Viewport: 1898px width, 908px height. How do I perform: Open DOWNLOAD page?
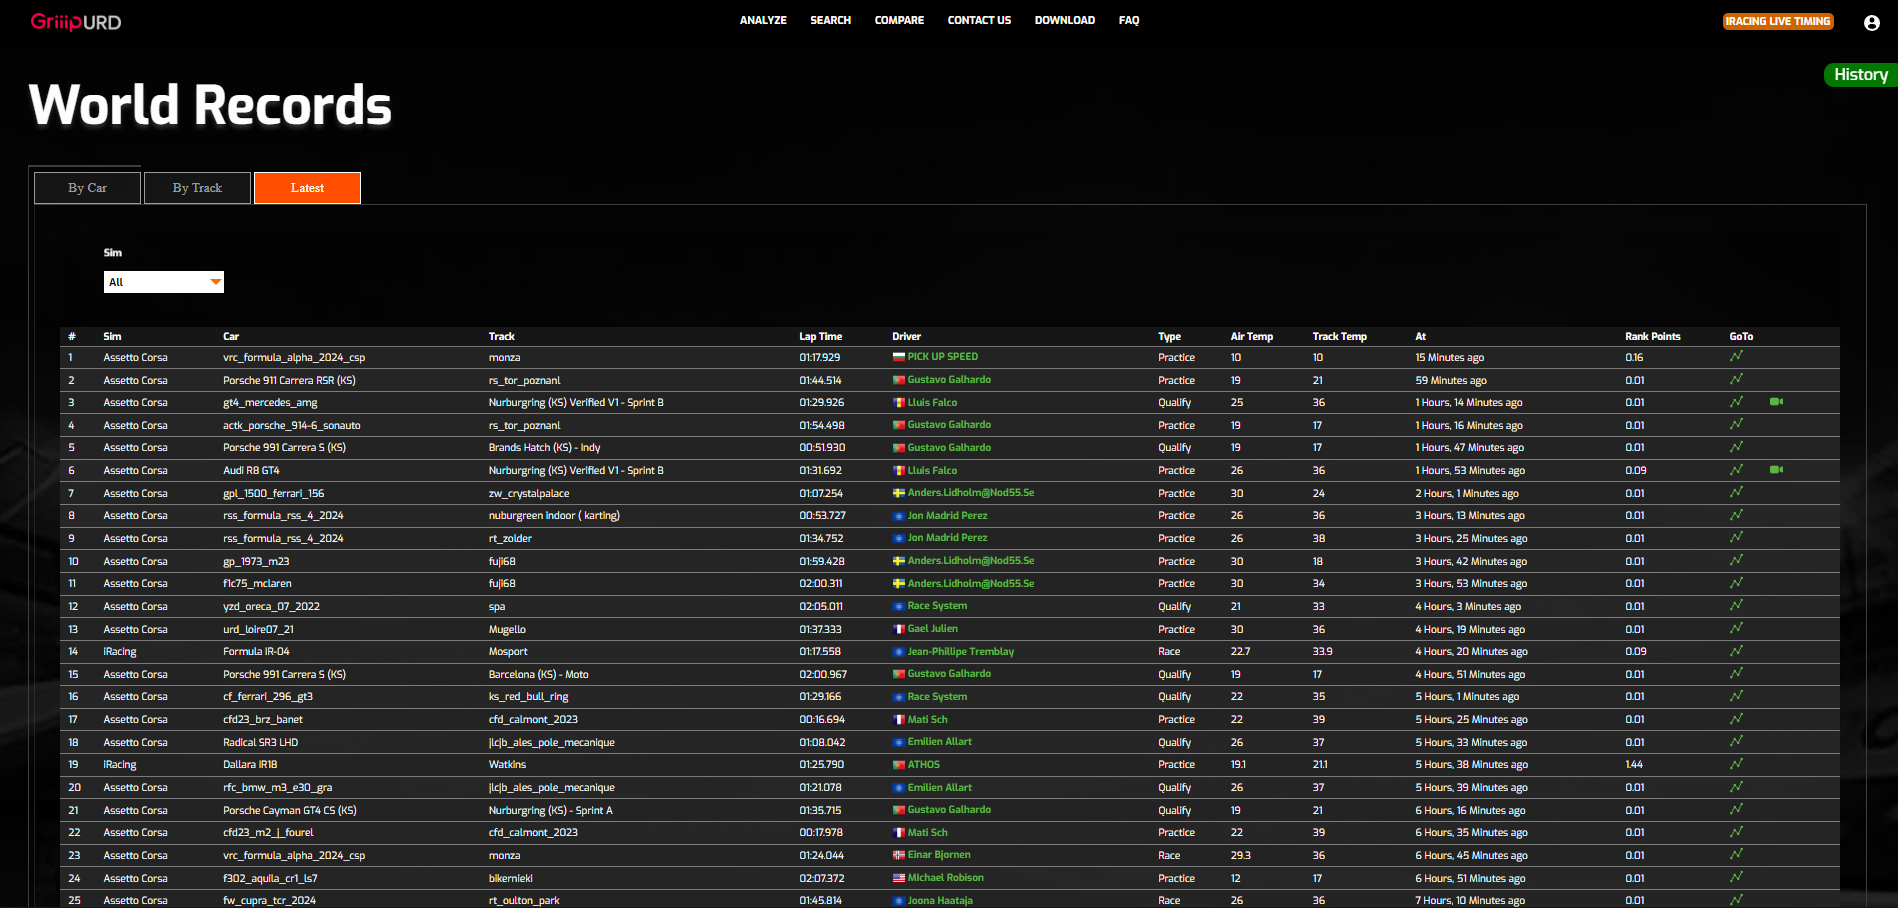click(x=1064, y=20)
